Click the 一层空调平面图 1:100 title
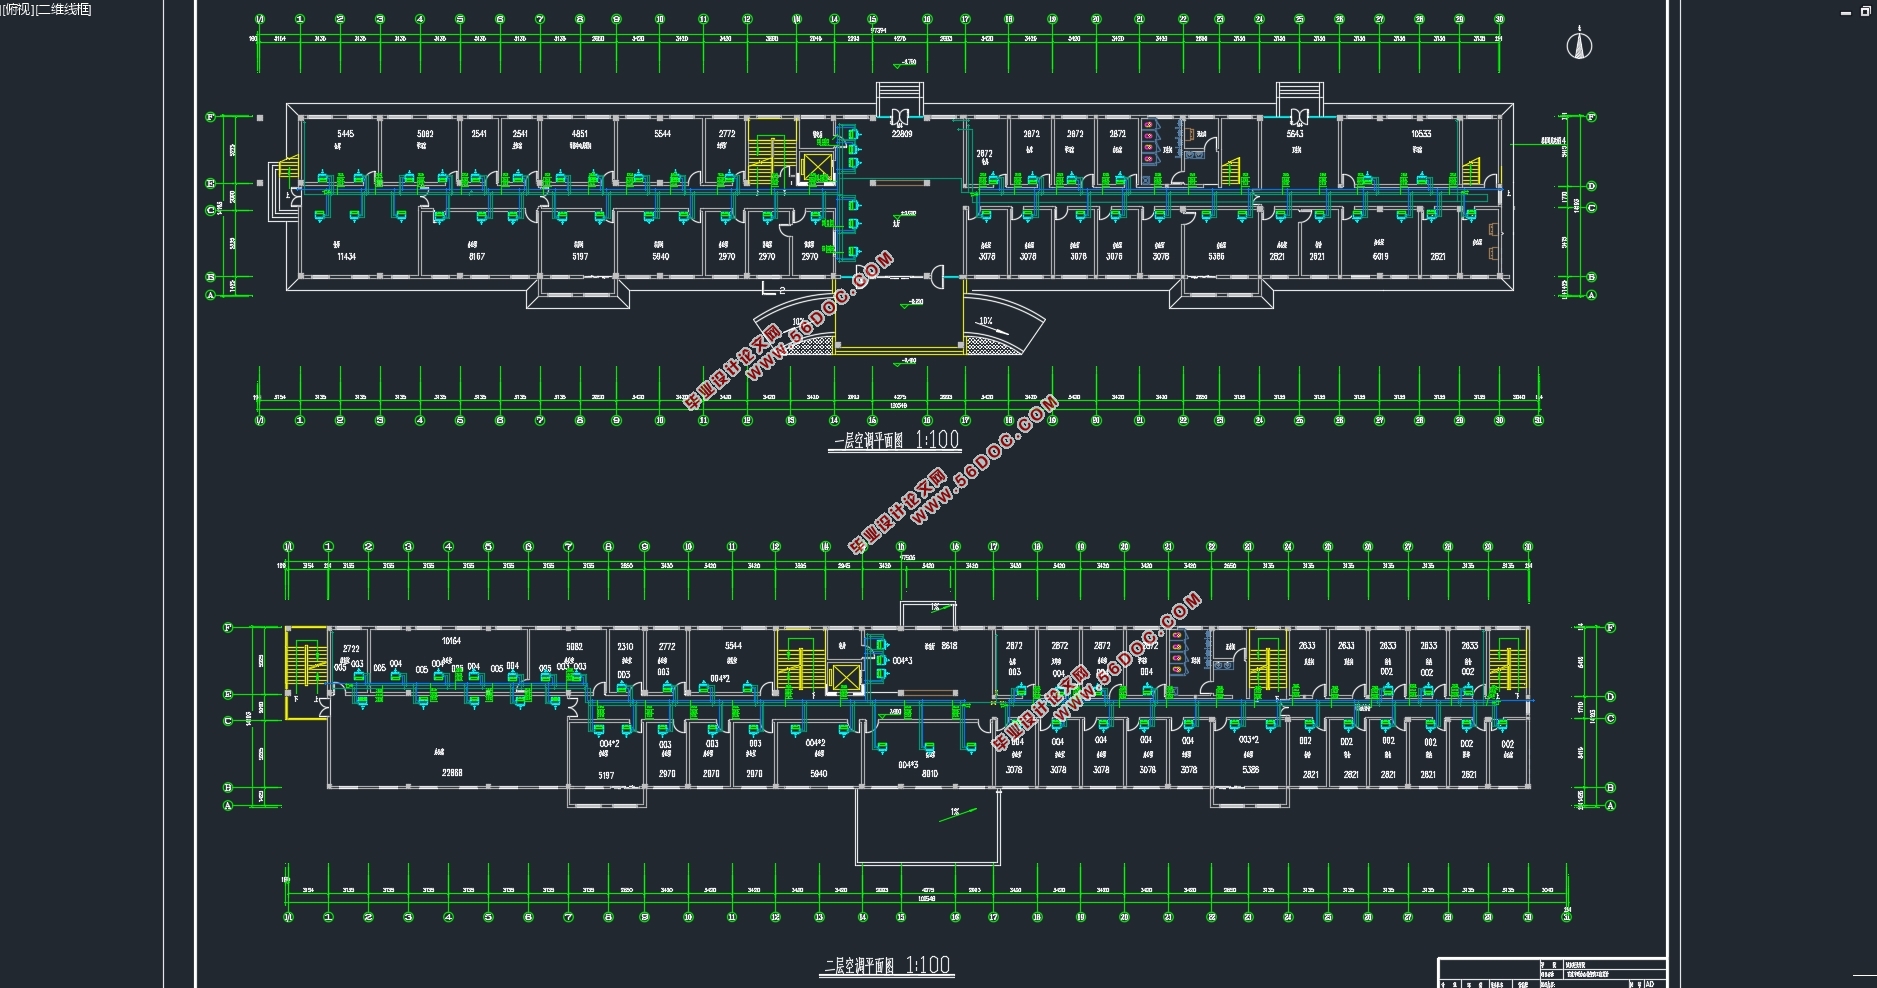 (x=894, y=440)
